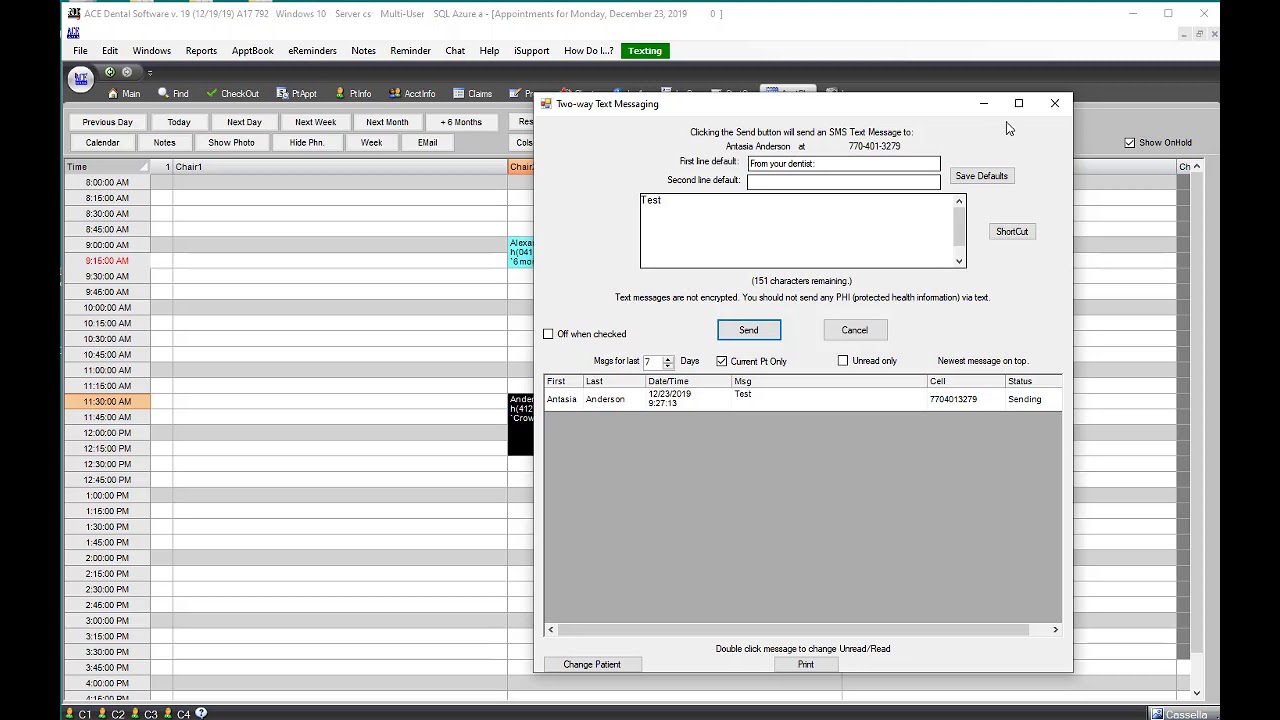
Task: Open the highlighted Texting menu
Action: 645,51
